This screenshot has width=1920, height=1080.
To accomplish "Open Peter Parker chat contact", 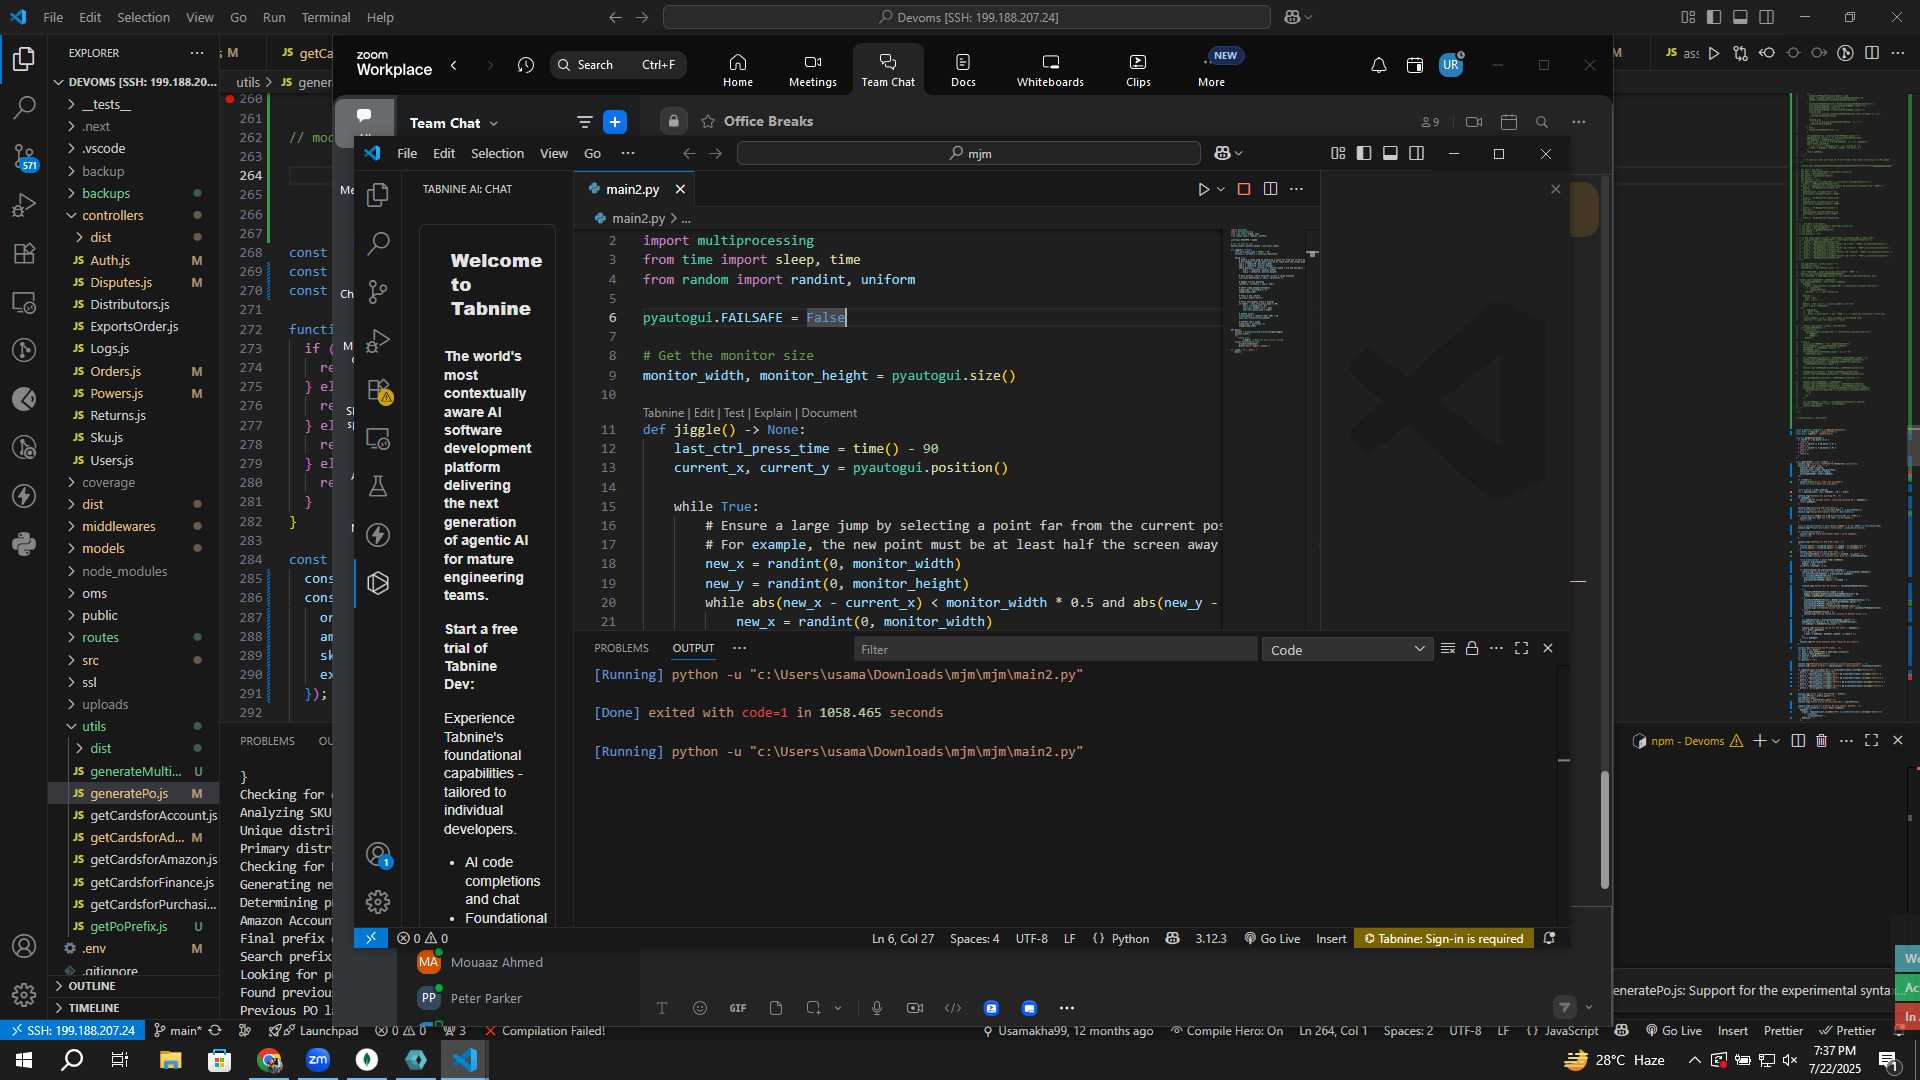I will (486, 998).
